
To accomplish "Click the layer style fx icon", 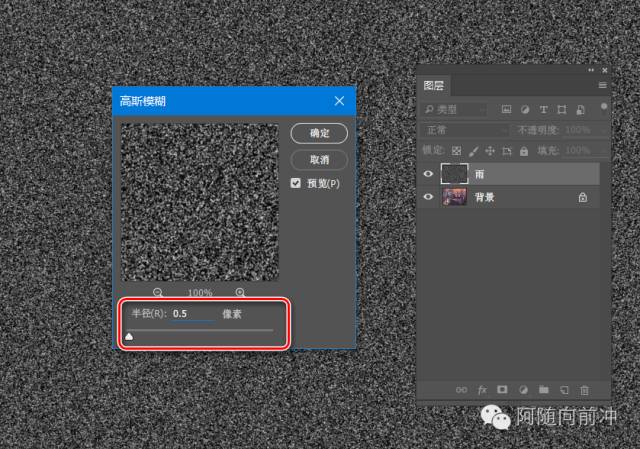I will [x=482, y=389].
